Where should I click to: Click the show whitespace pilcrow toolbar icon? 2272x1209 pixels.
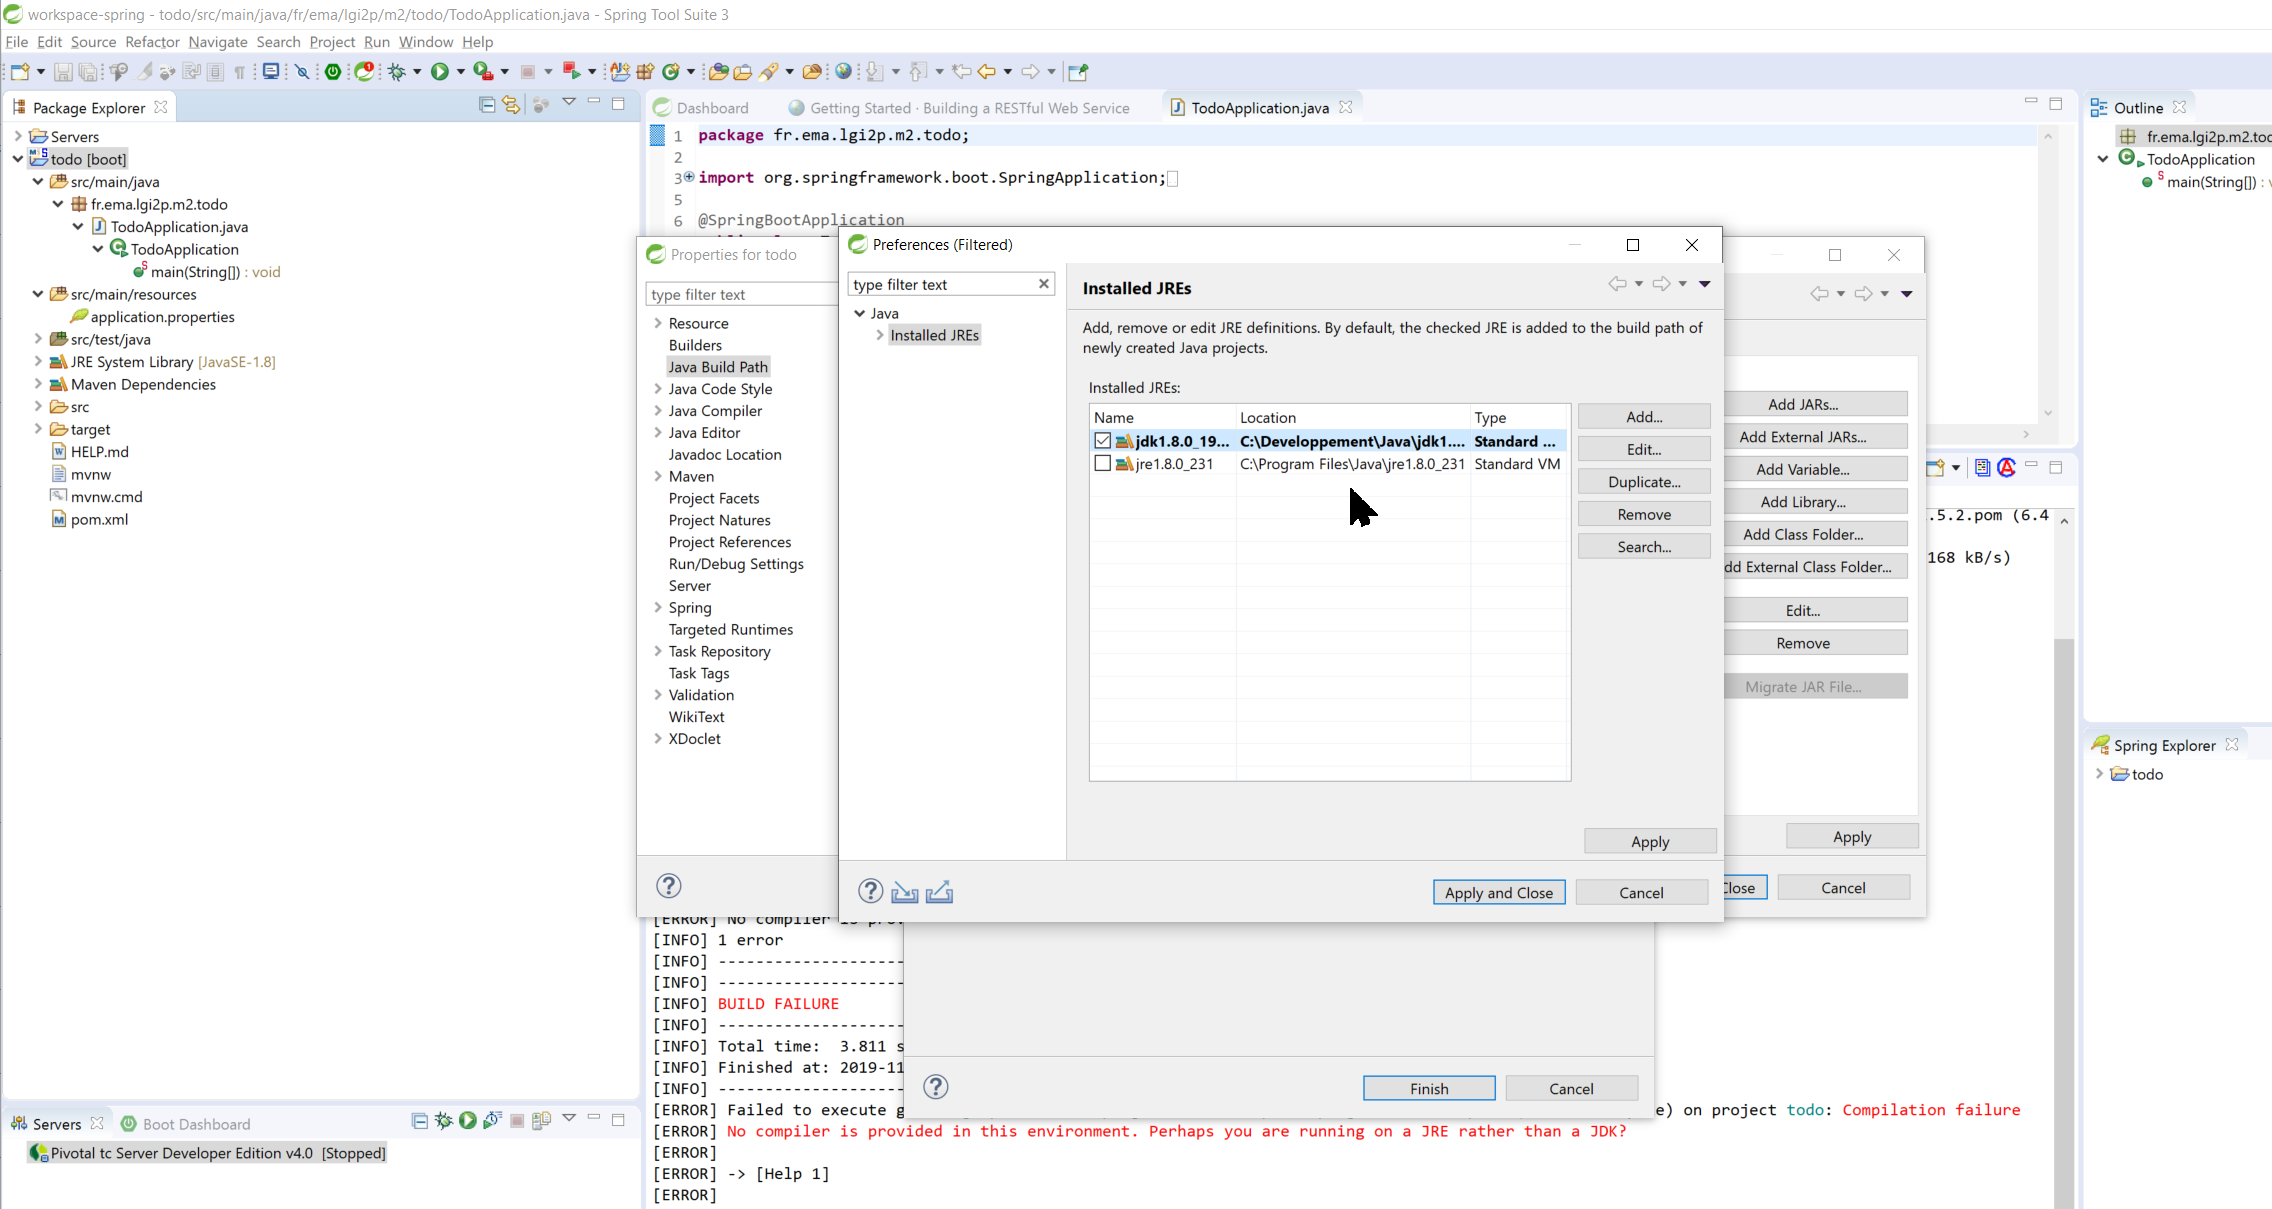239,72
